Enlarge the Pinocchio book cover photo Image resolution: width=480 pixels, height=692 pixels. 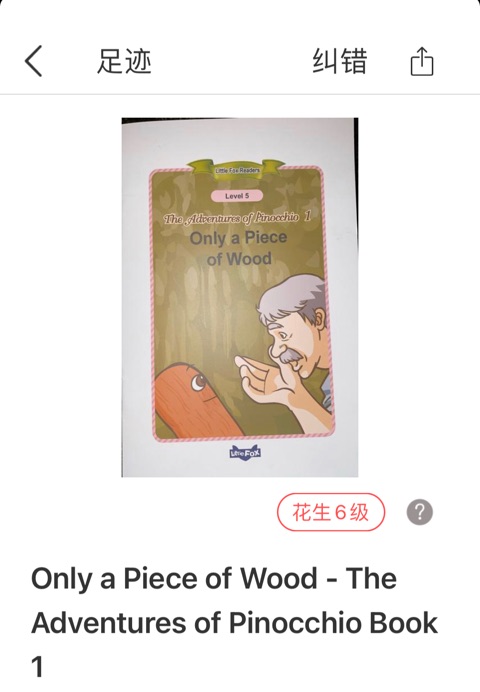pyautogui.click(x=240, y=297)
